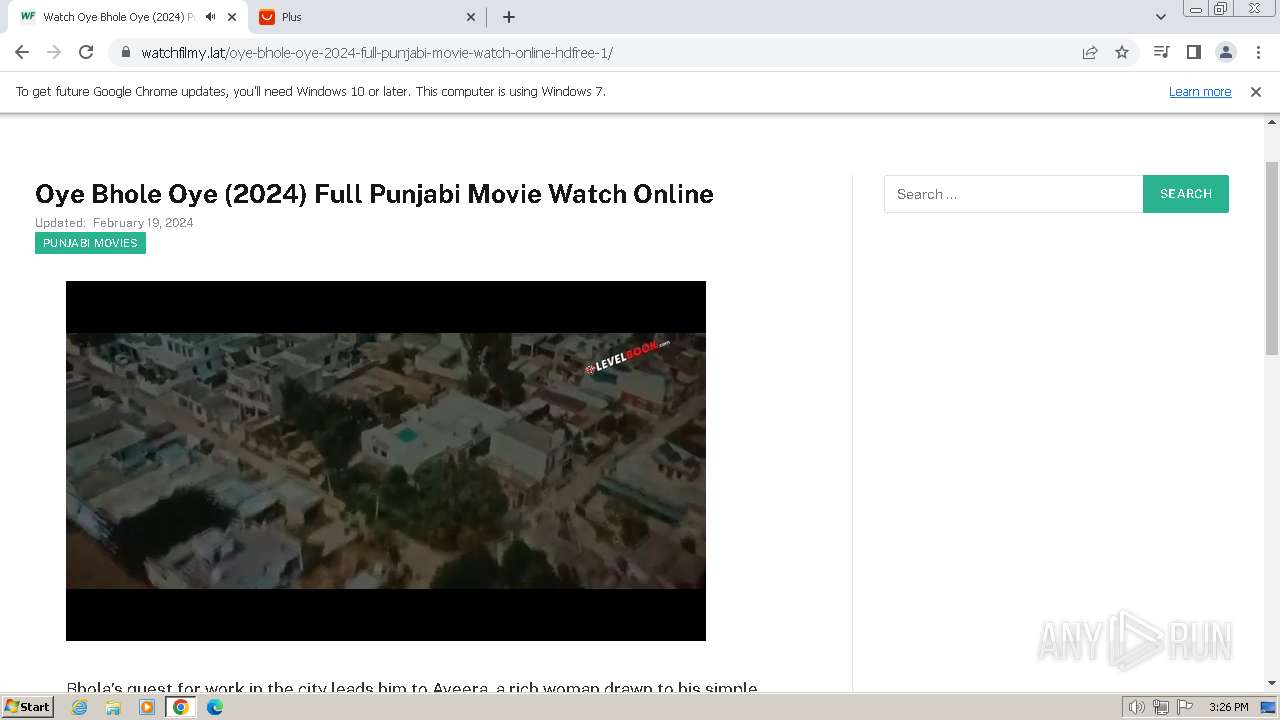Toggle Chrome side panel

(1193, 52)
